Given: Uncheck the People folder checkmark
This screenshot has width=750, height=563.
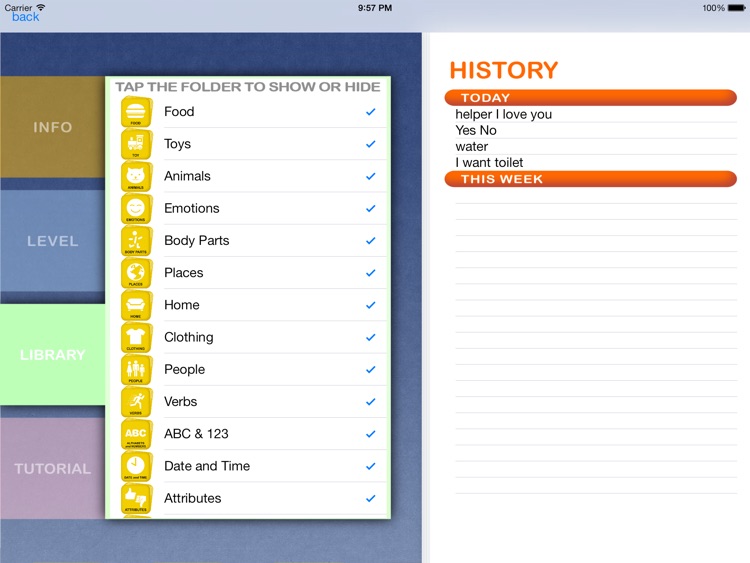Looking at the screenshot, I should [371, 370].
